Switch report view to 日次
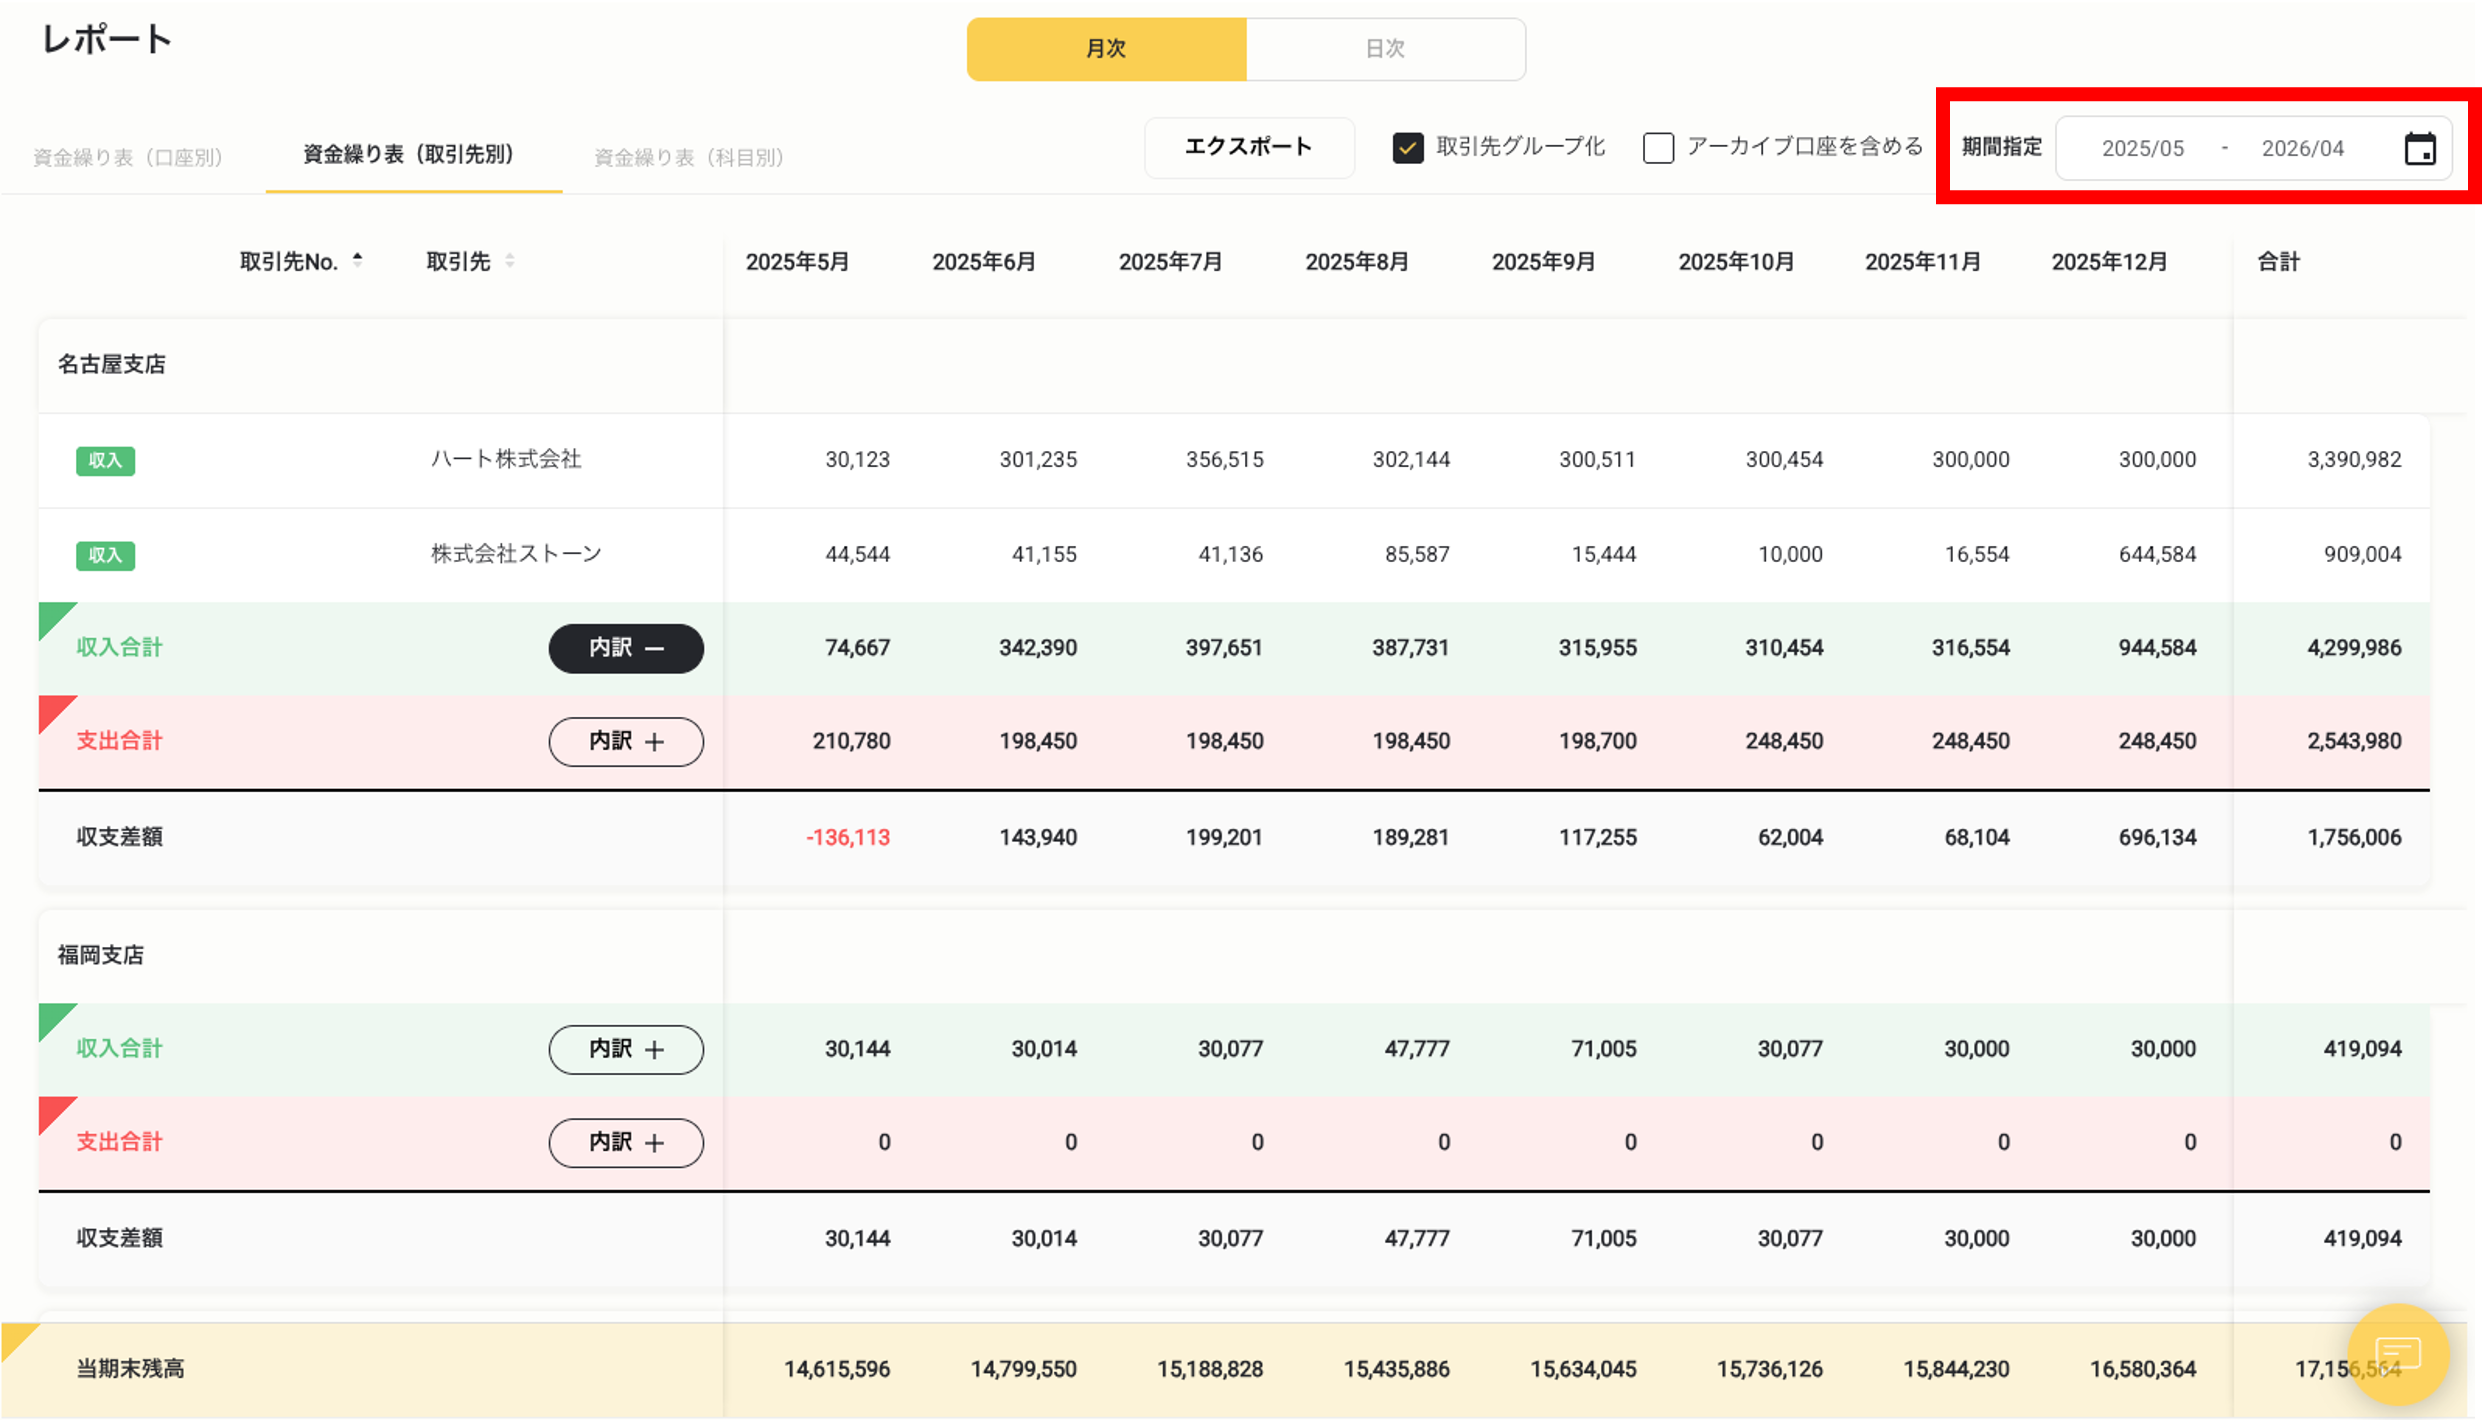Image resolution: width=2484 pixels, height=1420 pixels. coord(1385,49)
